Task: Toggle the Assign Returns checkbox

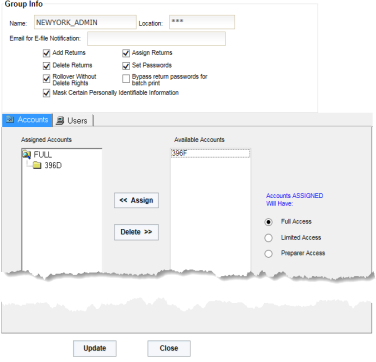Action: pyautogui.click(x=126, y=53)
